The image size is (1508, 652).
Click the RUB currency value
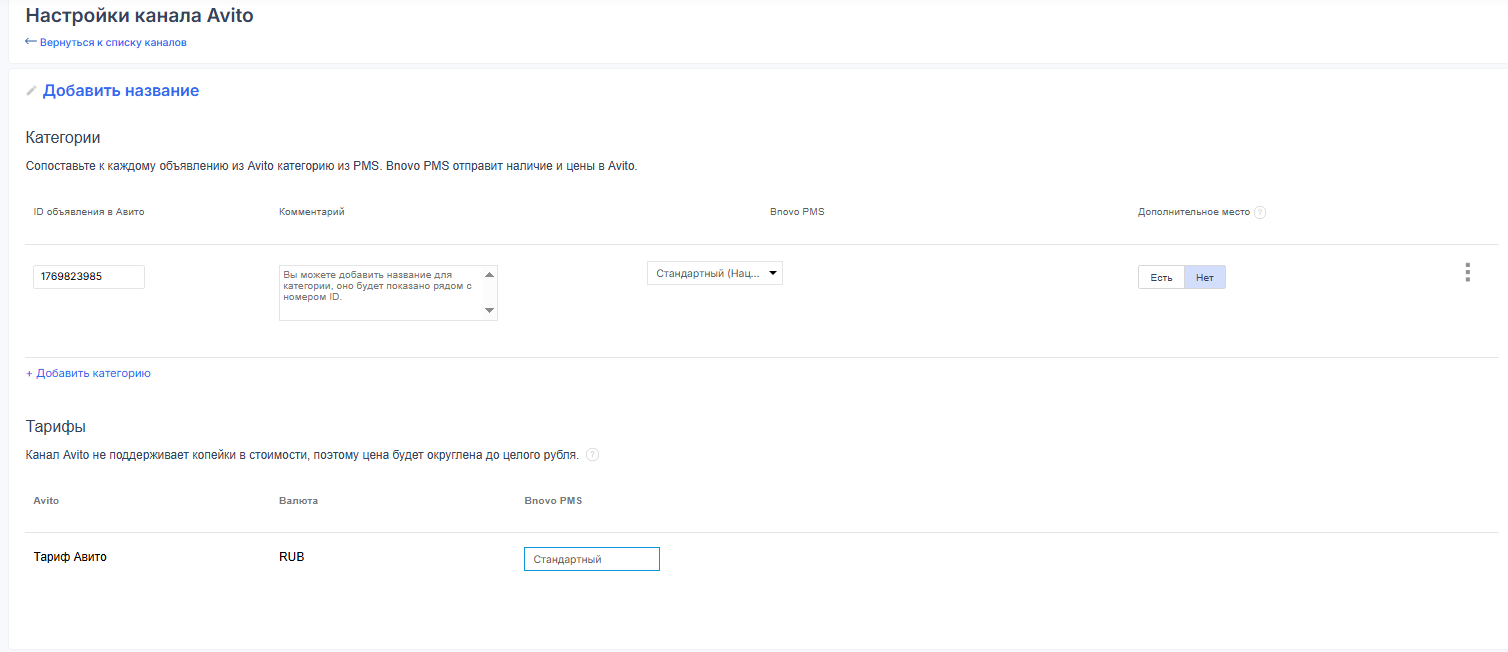point(291,557)
